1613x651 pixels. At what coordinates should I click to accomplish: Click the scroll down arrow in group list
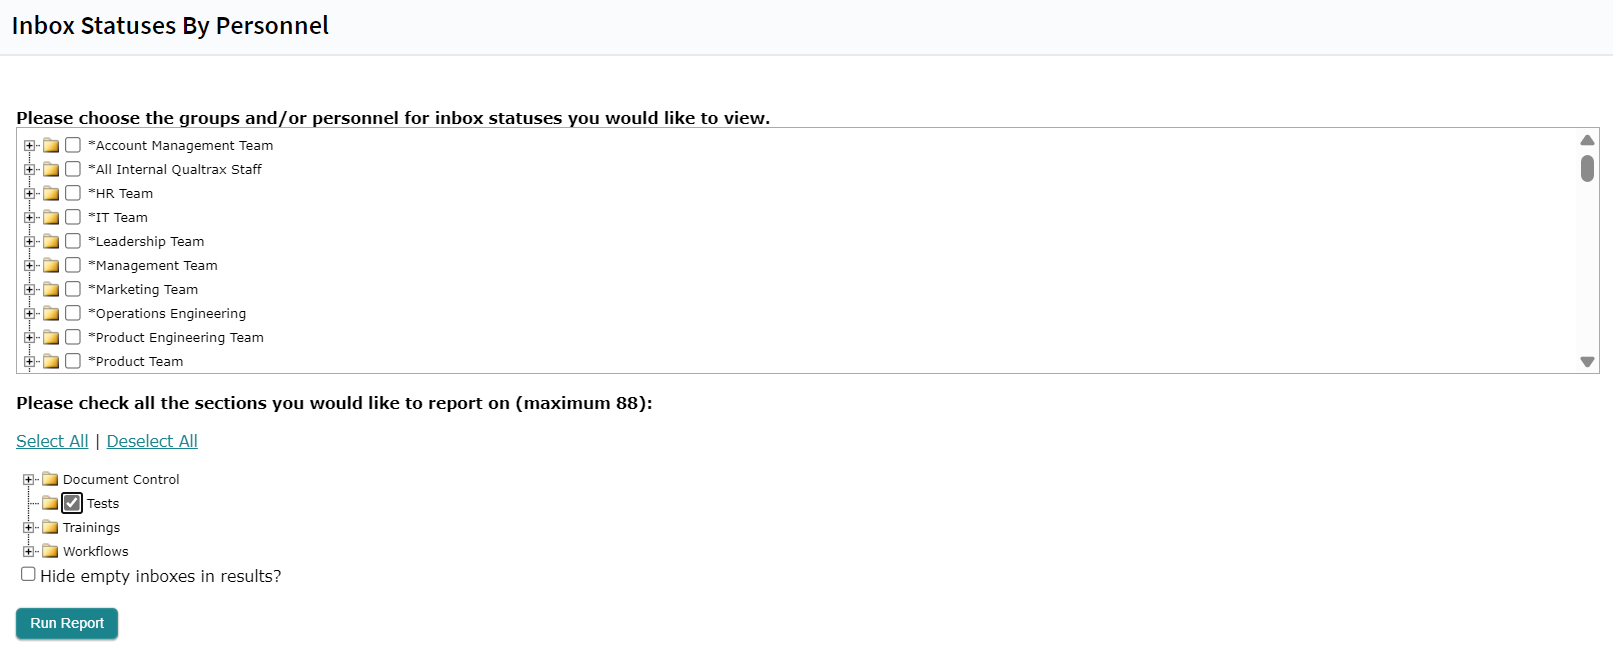1587,362
